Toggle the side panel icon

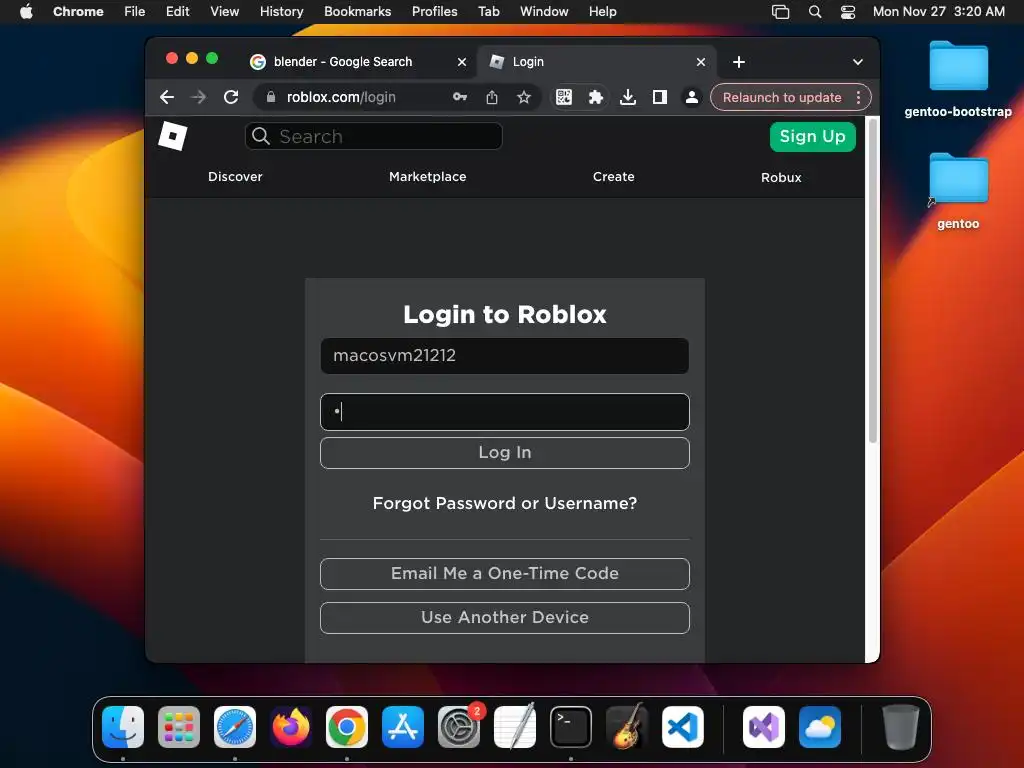[660, 97]
